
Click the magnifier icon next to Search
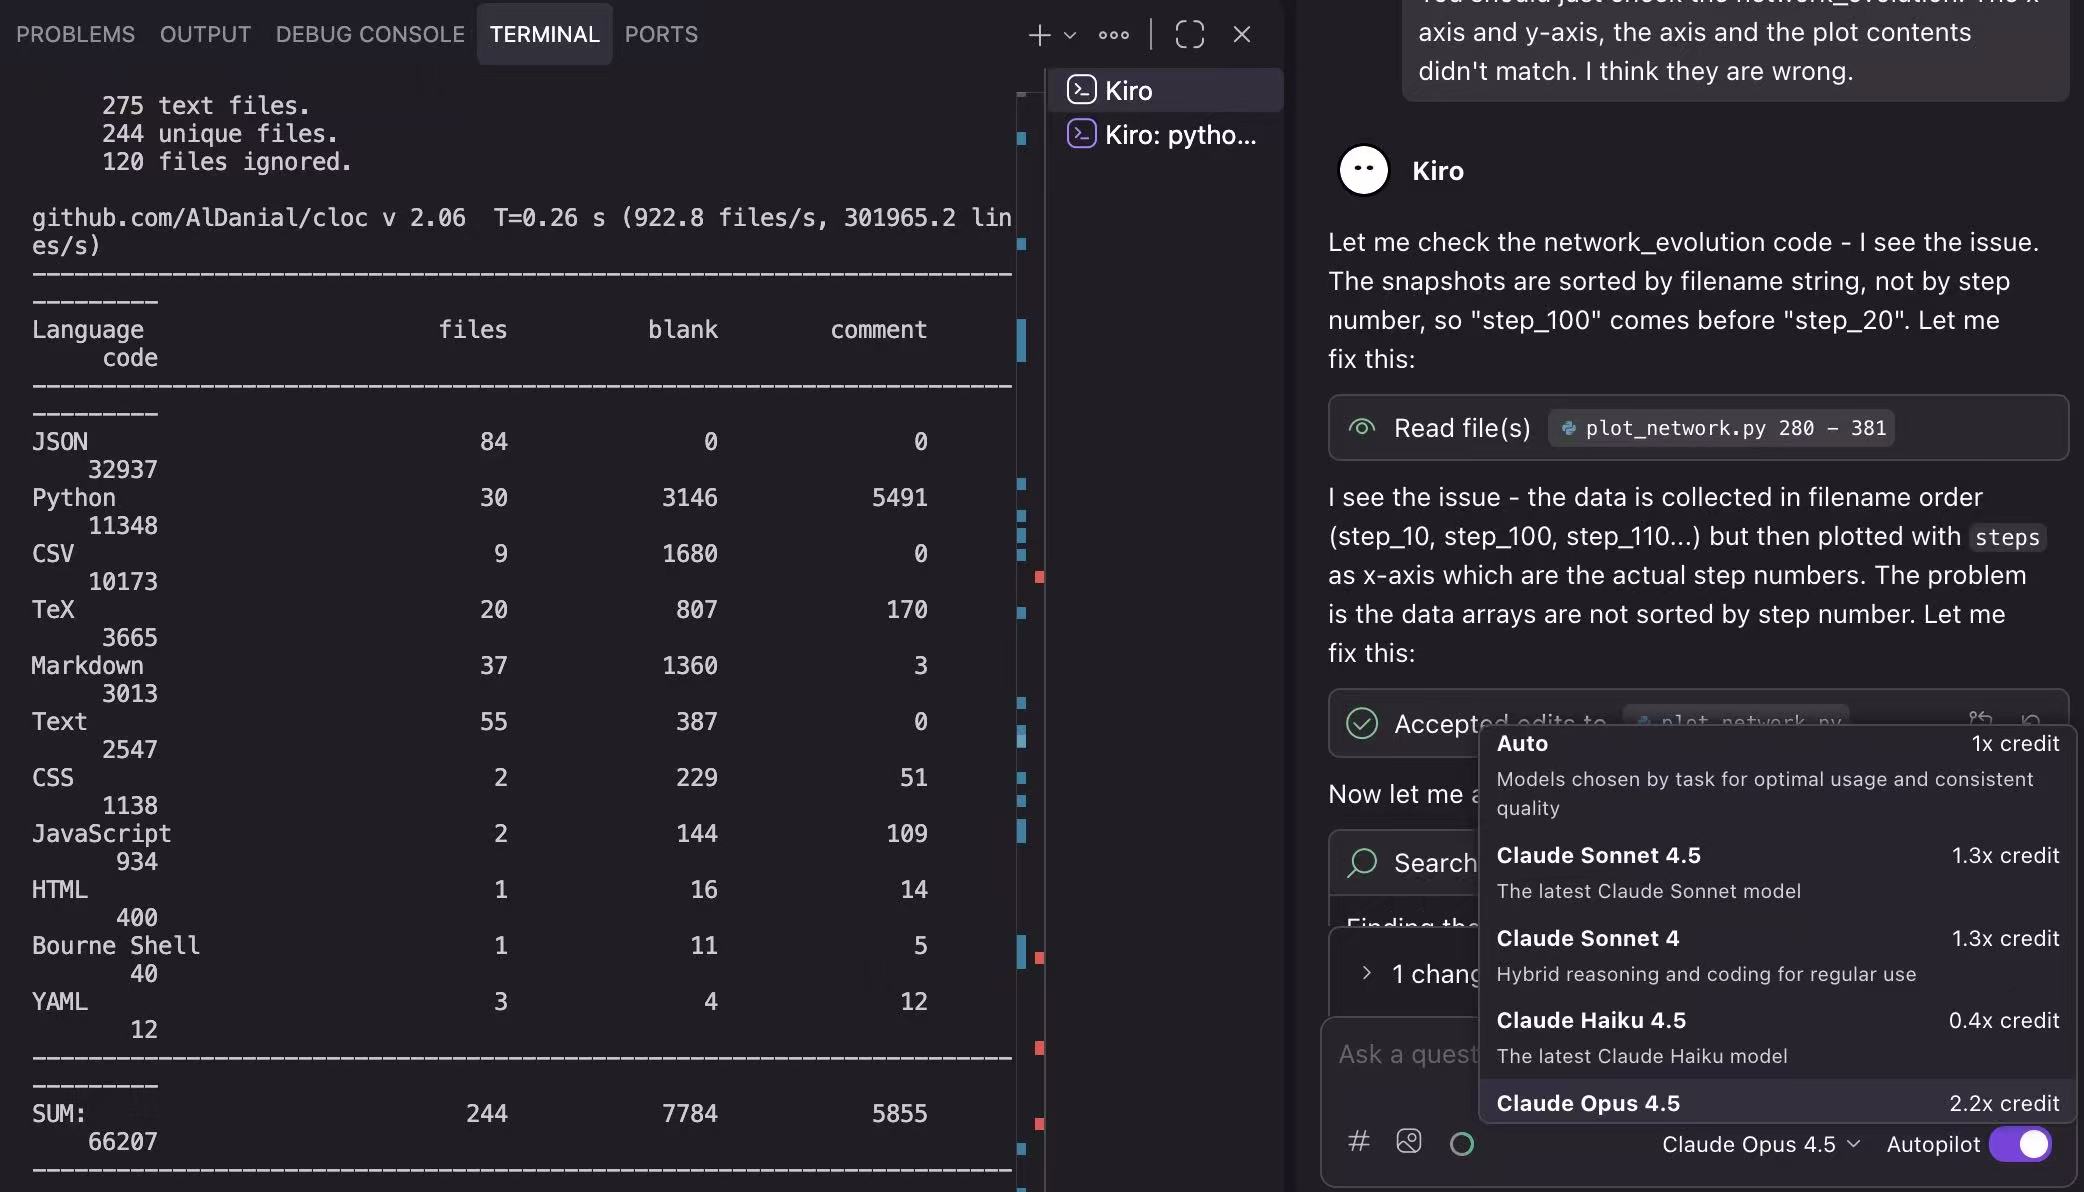click(x=1363, y=862)
